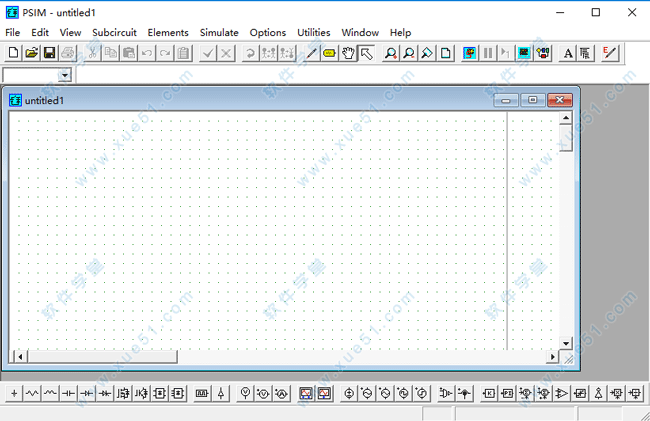The image size is (650, 421).
Task: Open the Elements menu
Action: point(168,33)
